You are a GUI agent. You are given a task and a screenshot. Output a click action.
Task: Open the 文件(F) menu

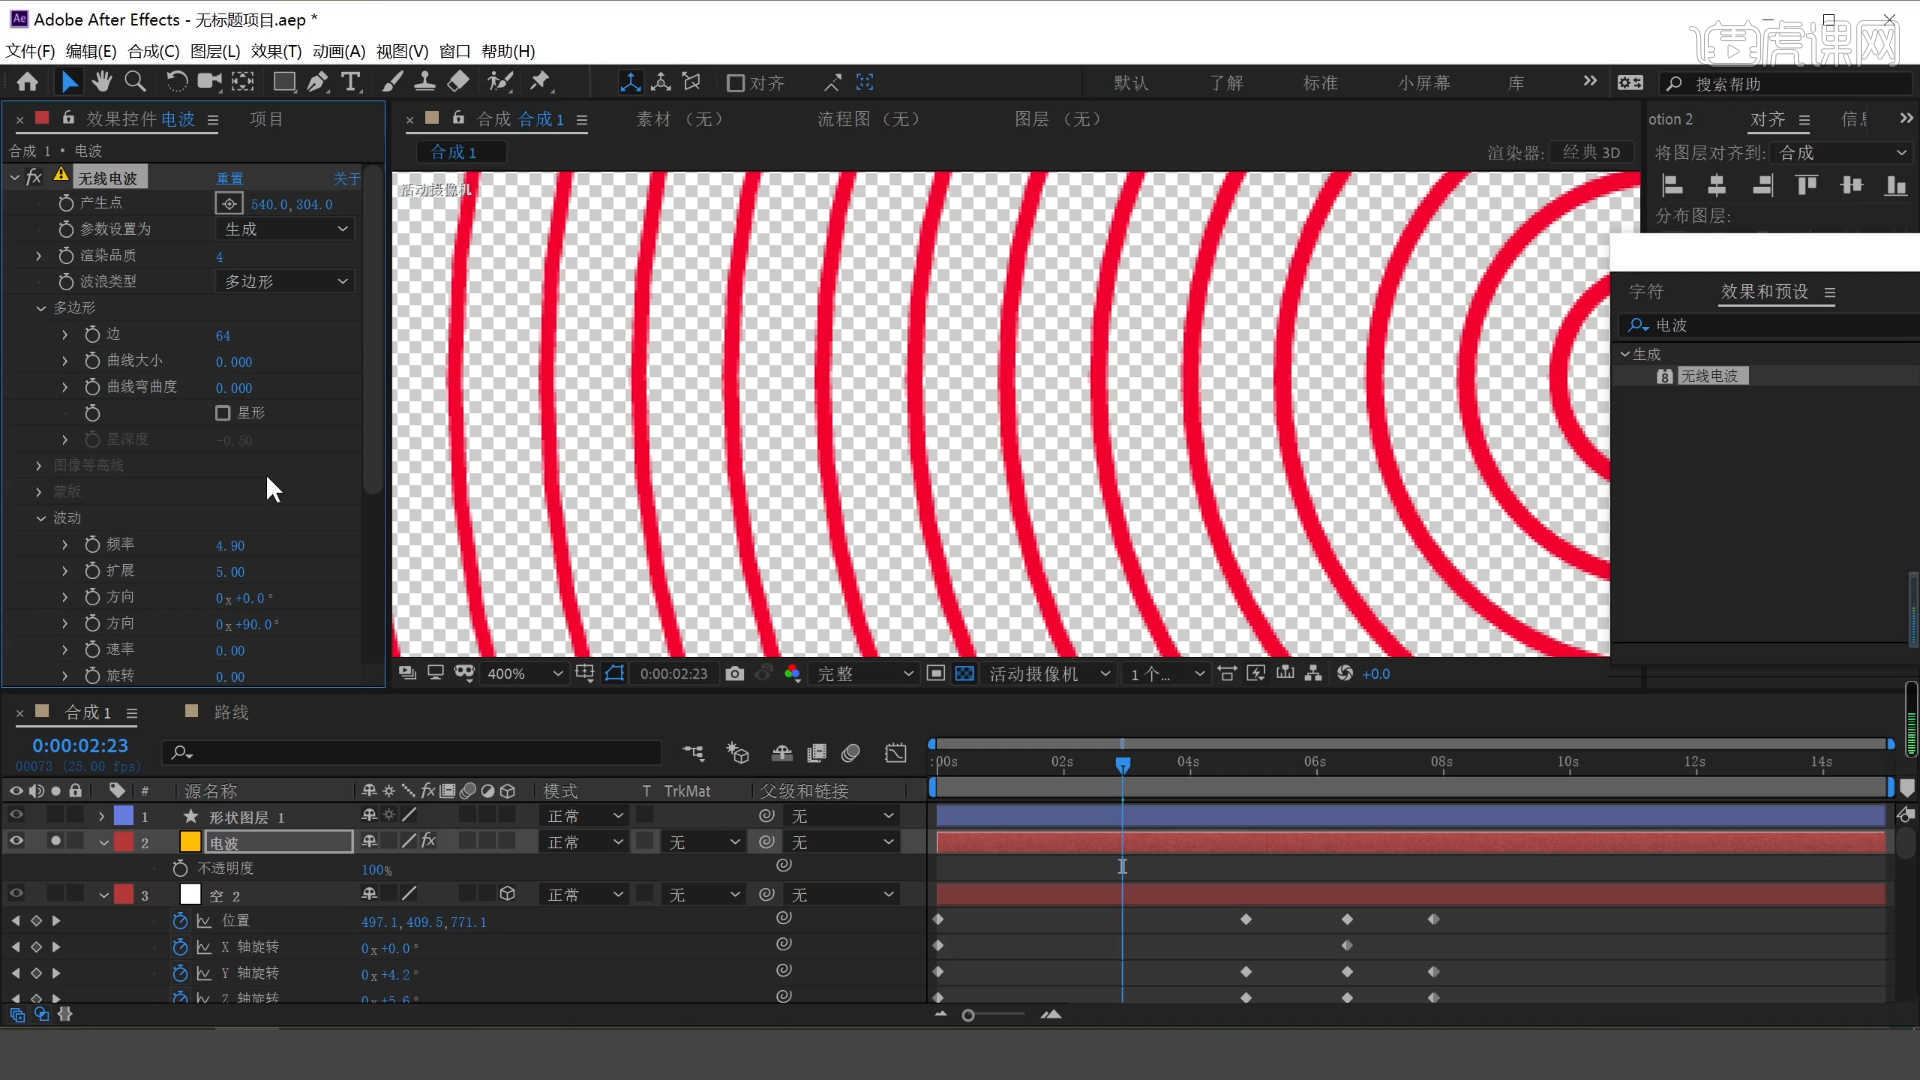[x=30, y=51]
